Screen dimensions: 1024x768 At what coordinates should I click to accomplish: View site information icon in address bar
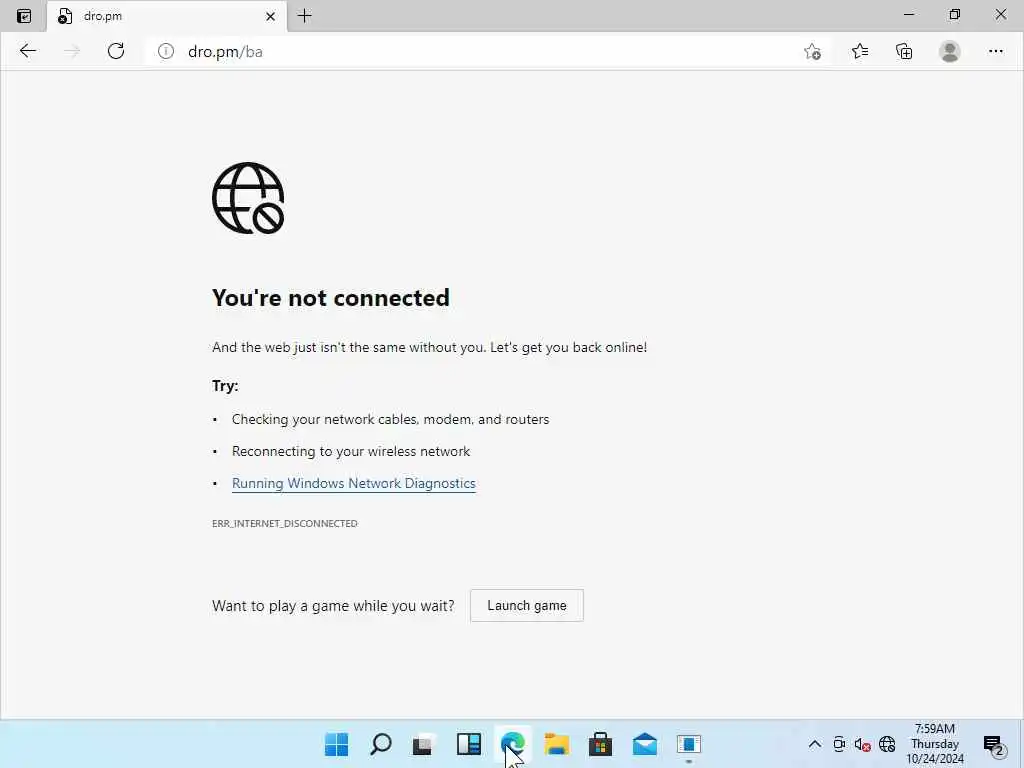(x=166, y=51)
